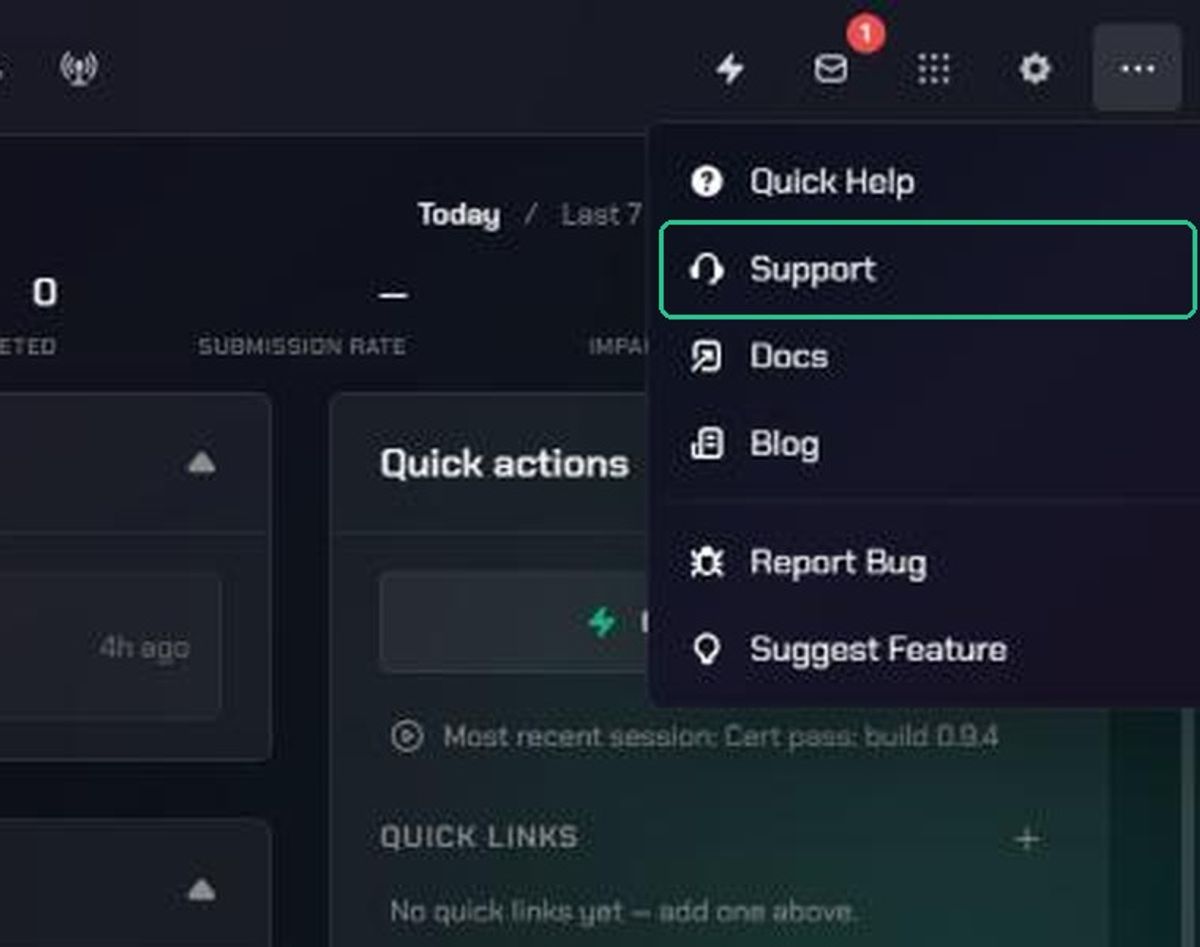Click the green lightning quick action button
This screenshot has height=947, width=1200.
(514, 622)
